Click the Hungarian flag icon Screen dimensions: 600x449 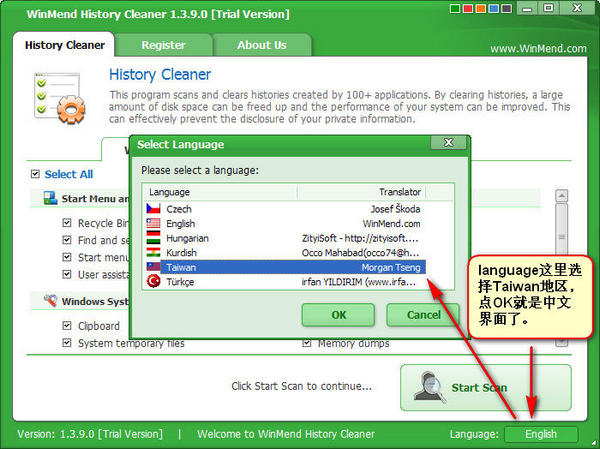153,238
